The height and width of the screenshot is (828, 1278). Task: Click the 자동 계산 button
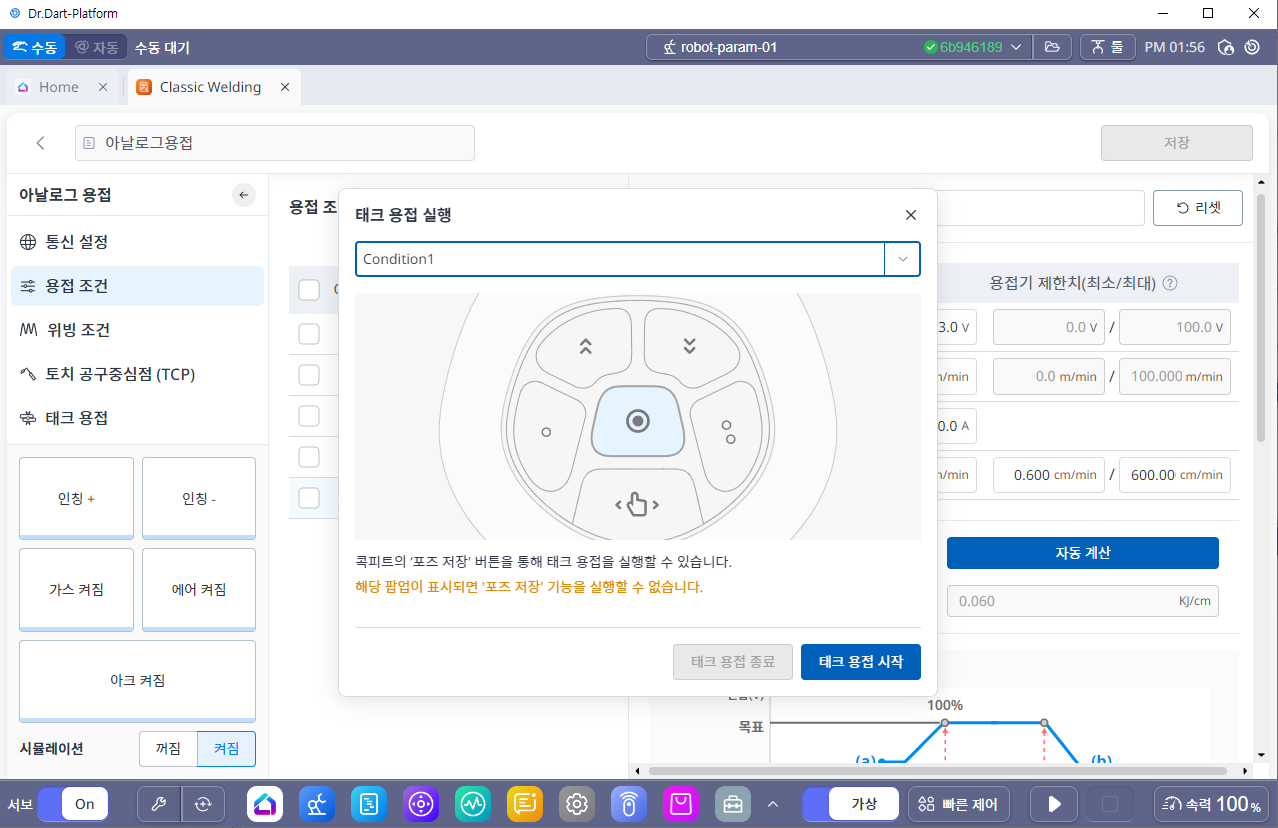(1082, 553)
